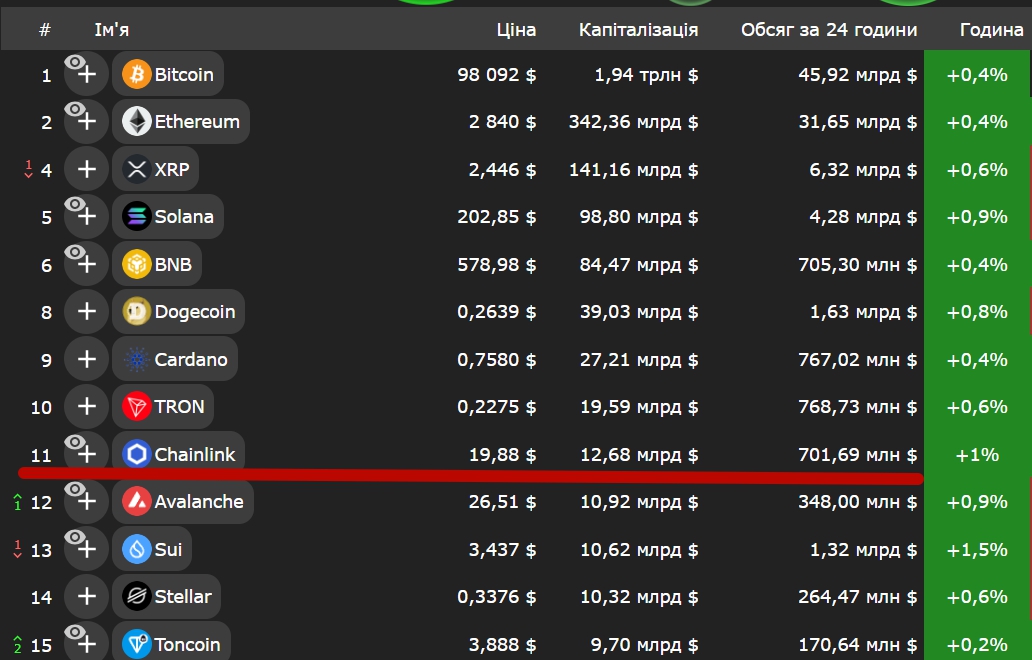The width and height of the screenshot is (1032, 660).
Task: Click the plus button in Ethereum row
Action: point(86,121)
